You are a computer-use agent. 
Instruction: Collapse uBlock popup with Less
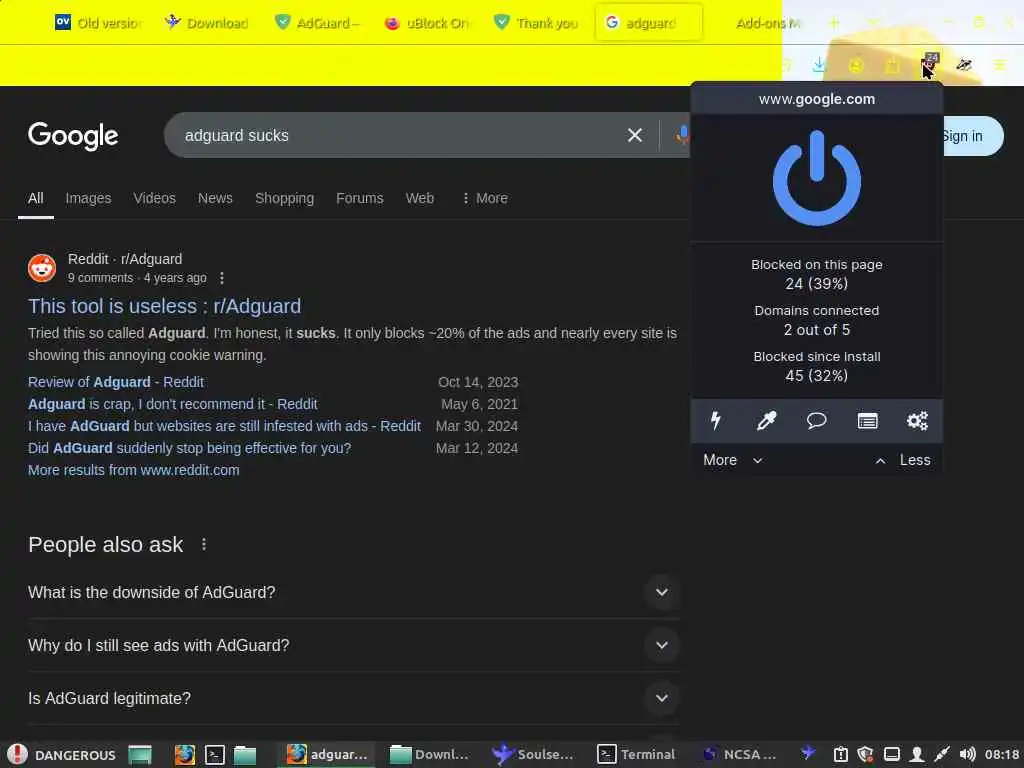(x=903, y=460)
